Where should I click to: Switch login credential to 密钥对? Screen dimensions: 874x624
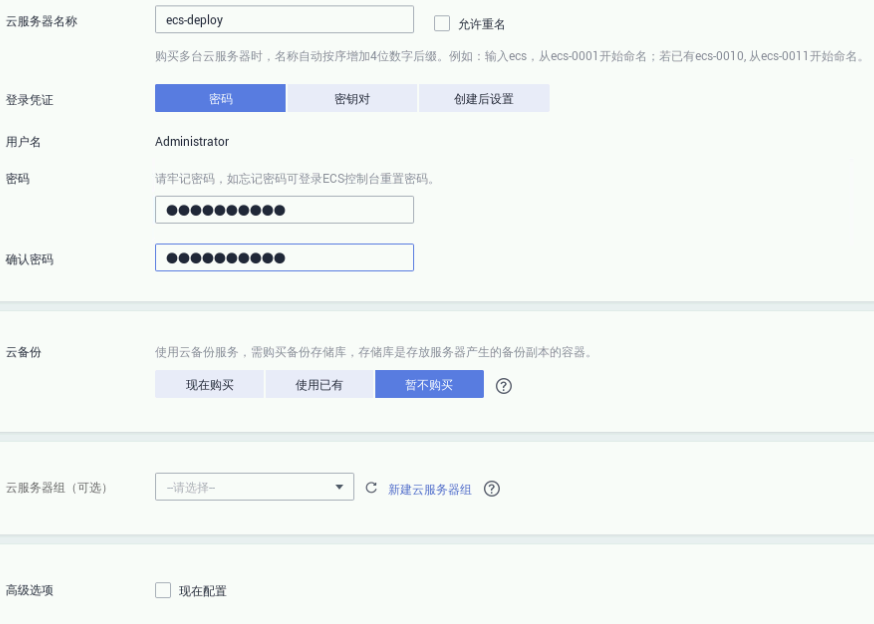pyautogui.click(x=352, y=98)
